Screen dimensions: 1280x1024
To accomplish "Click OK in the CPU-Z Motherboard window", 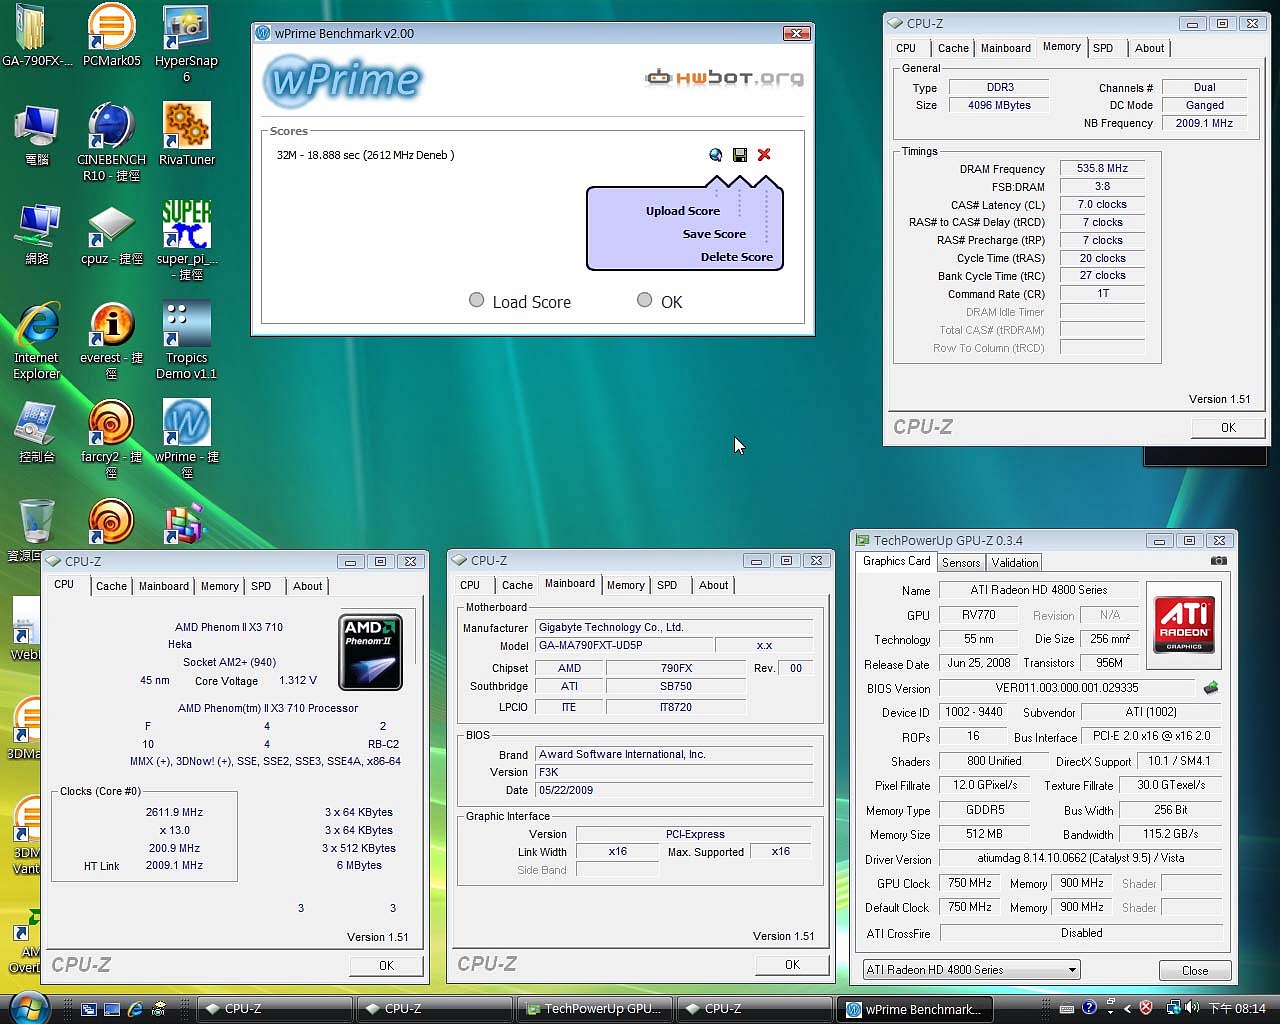I will coord(792,964).
